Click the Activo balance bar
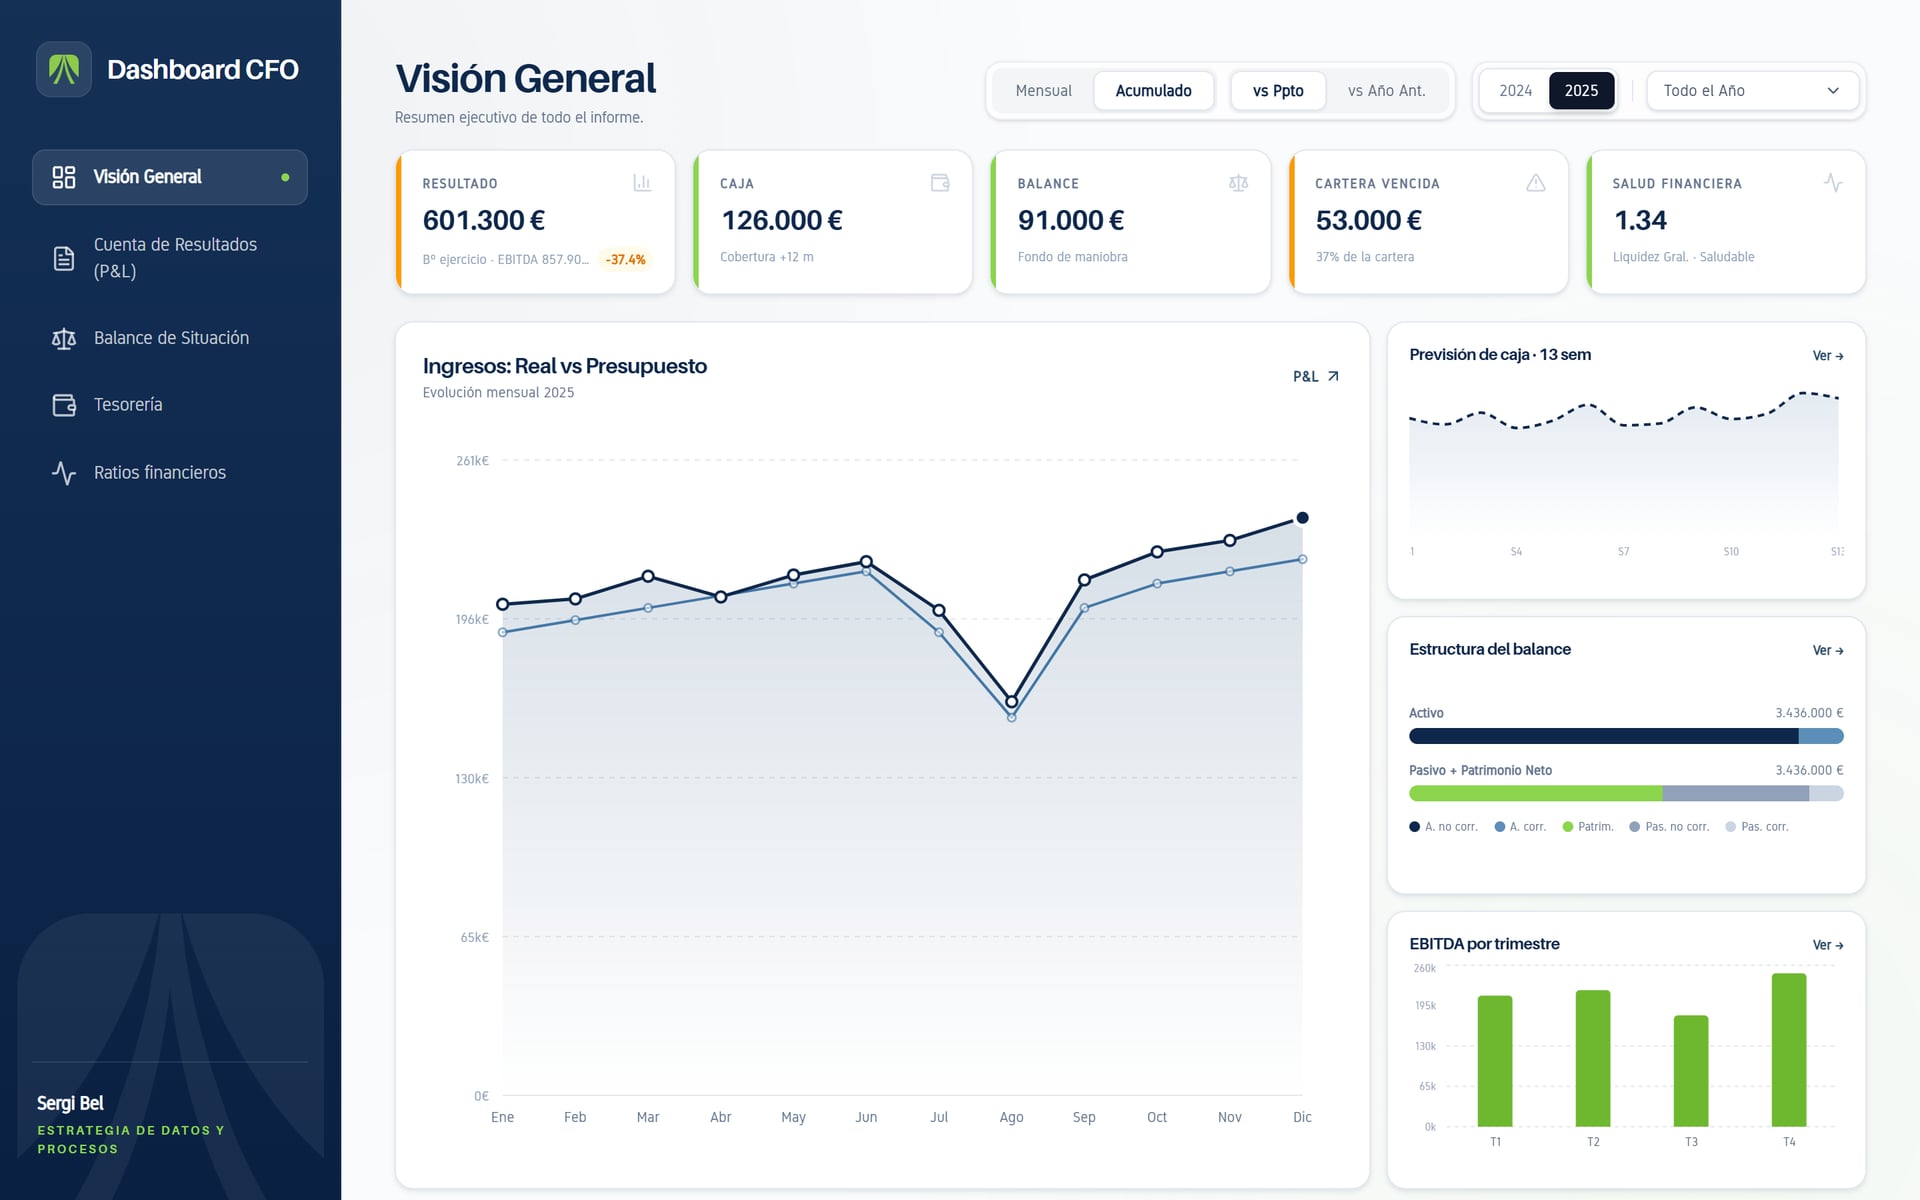 1626,736
